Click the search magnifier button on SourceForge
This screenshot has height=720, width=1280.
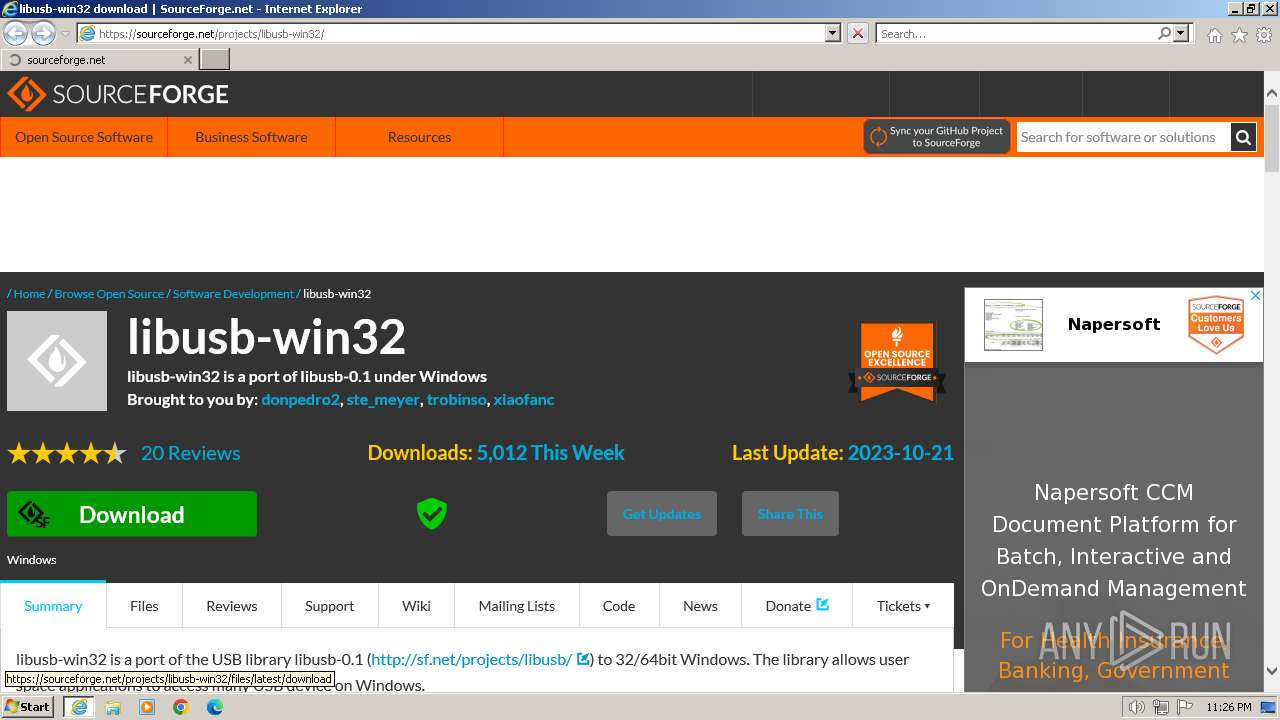tap(1243, 137)
